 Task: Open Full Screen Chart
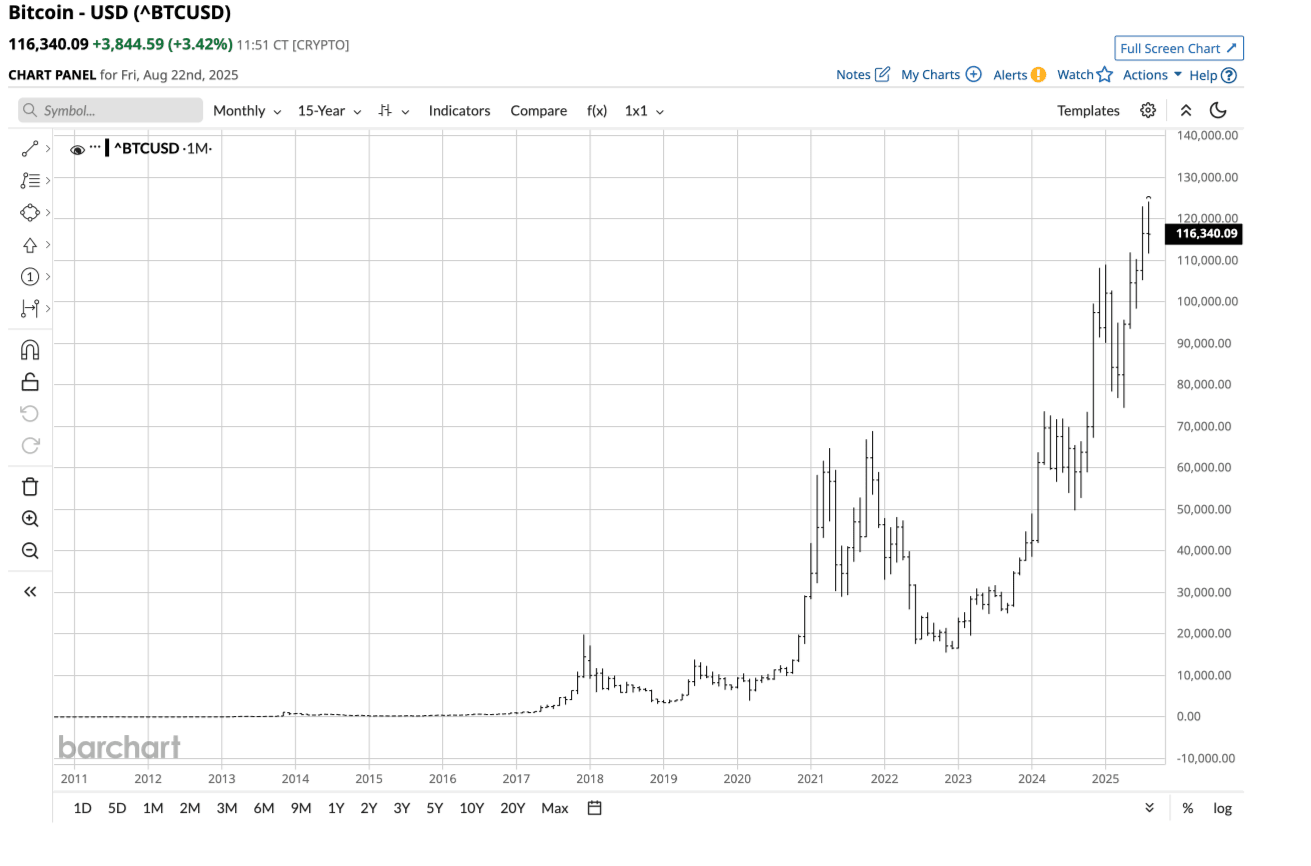pos(1179,48)
